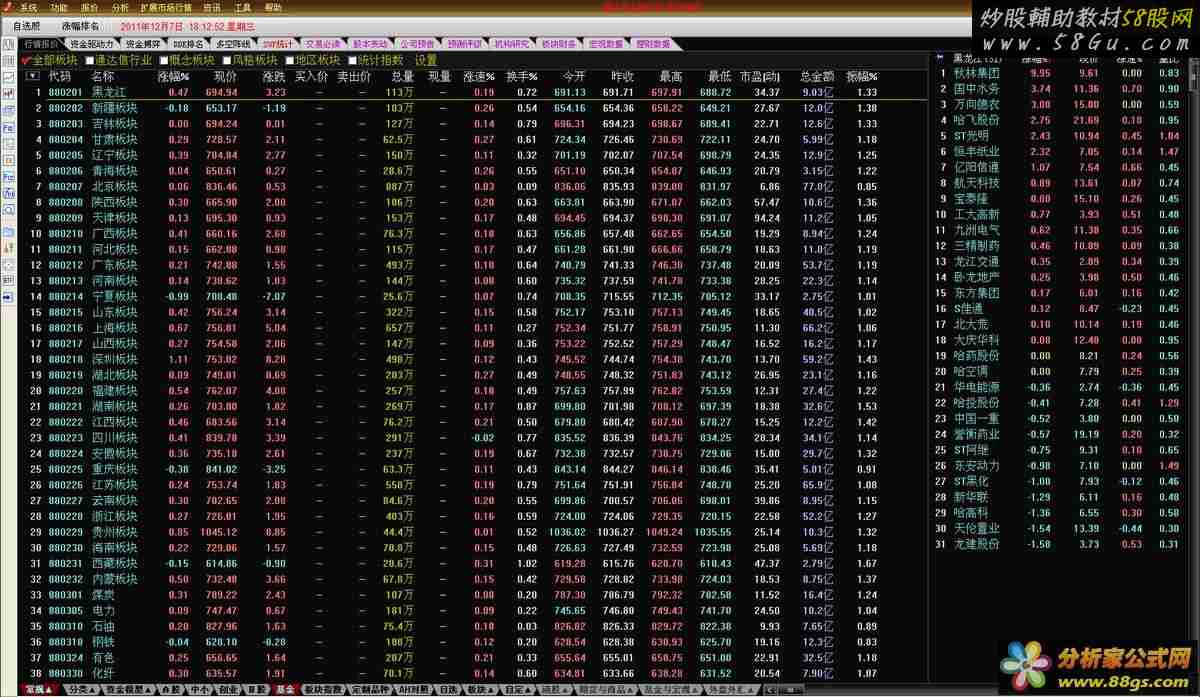Click the red app logo in title bar
The width and height of the screenshot is (1200, 697).
point(8,7)
